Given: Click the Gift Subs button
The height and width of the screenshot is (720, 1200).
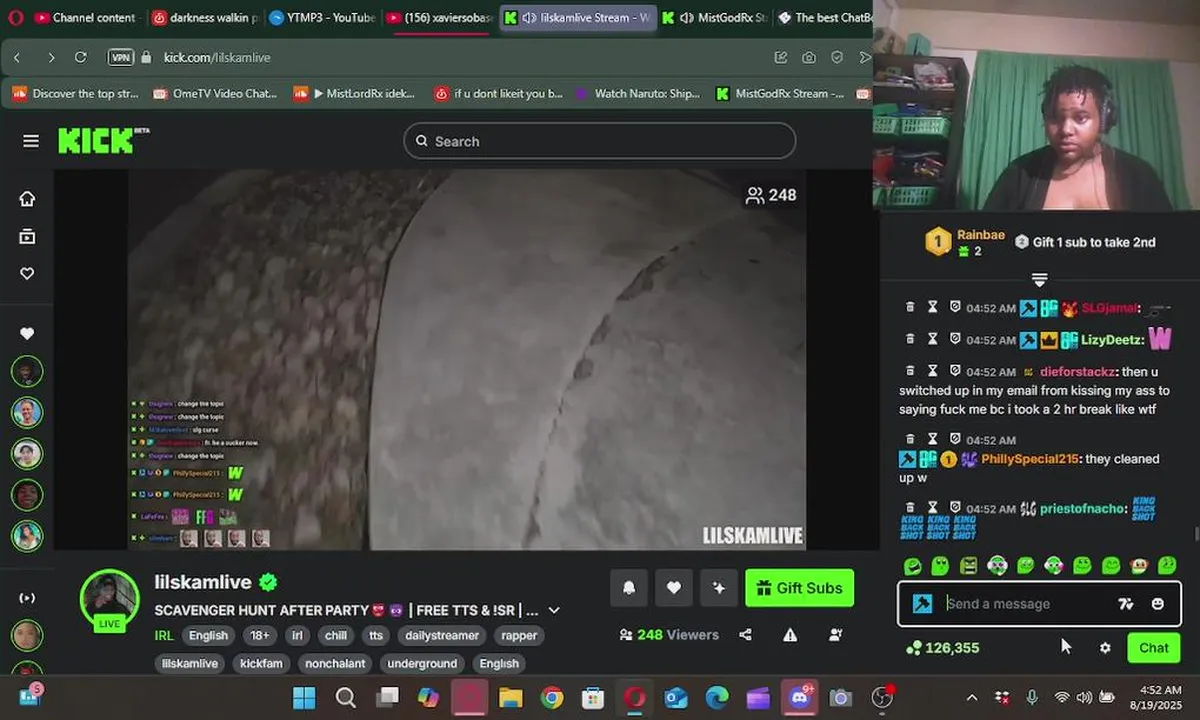Looking at the screenshot, I should pos(800,588).
